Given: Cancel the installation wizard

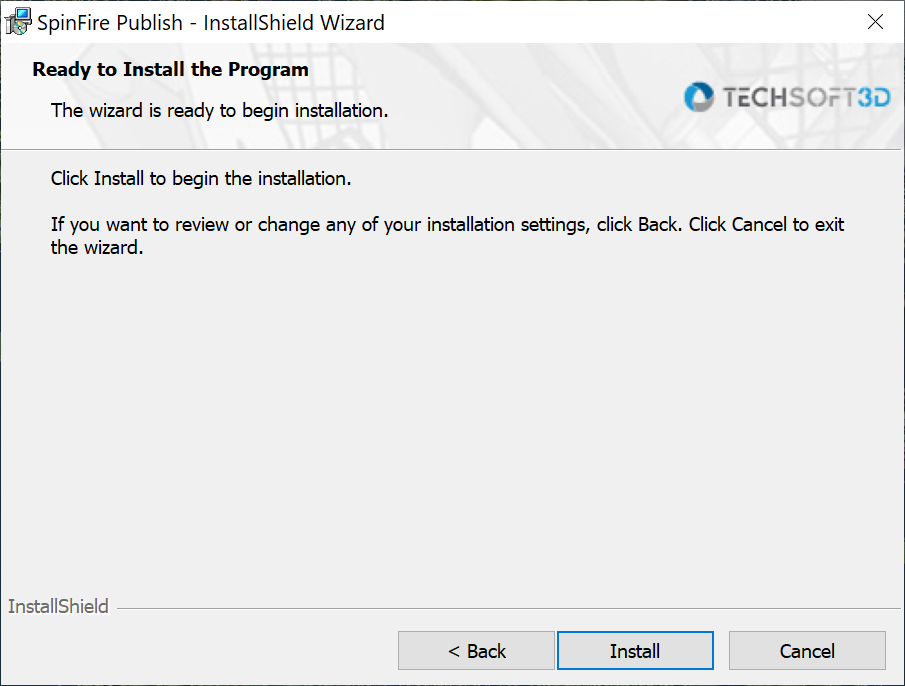Looking at the screenshot, I should click(807, 651).
